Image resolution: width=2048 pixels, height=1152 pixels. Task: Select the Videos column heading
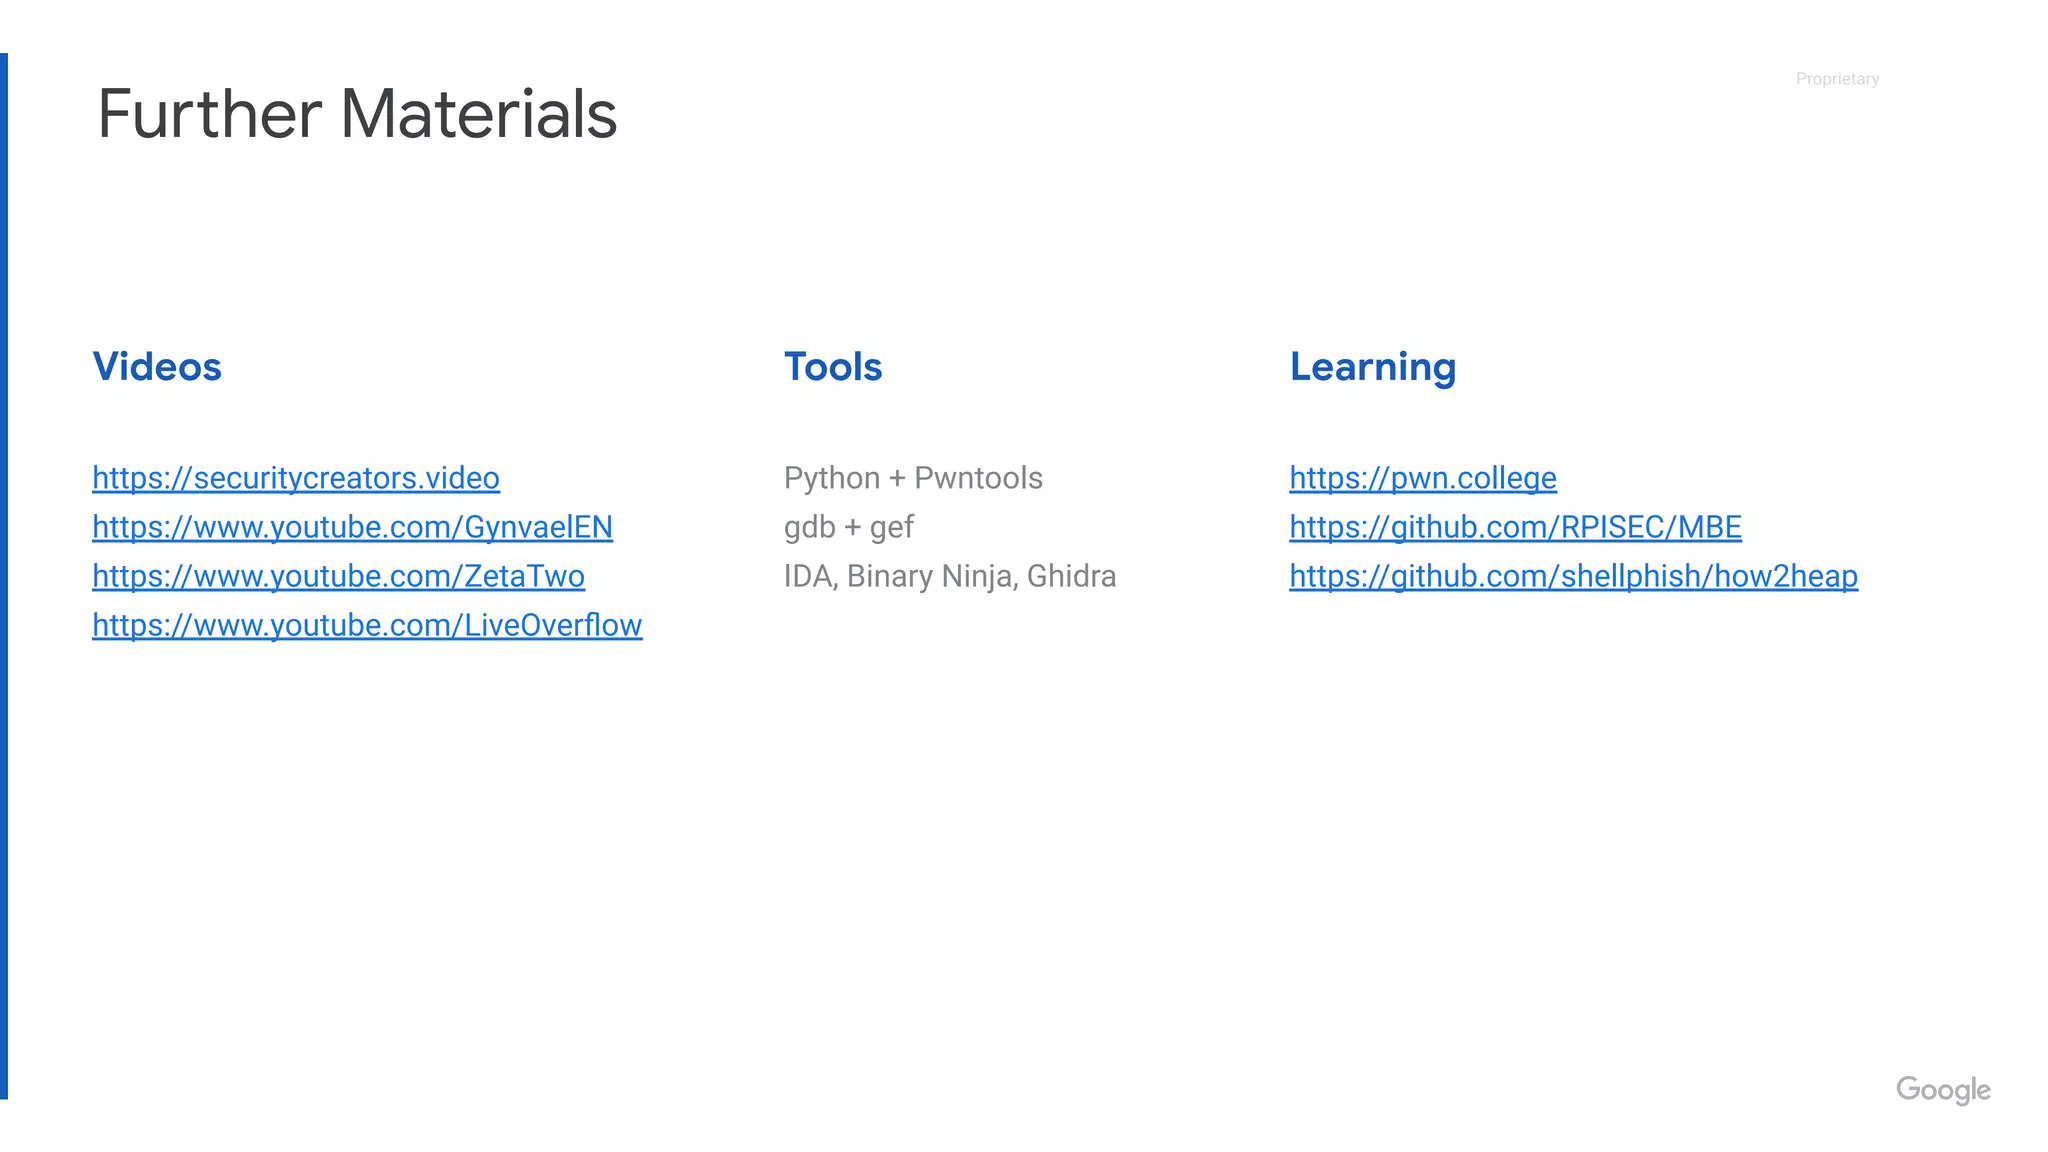(157, 366)
